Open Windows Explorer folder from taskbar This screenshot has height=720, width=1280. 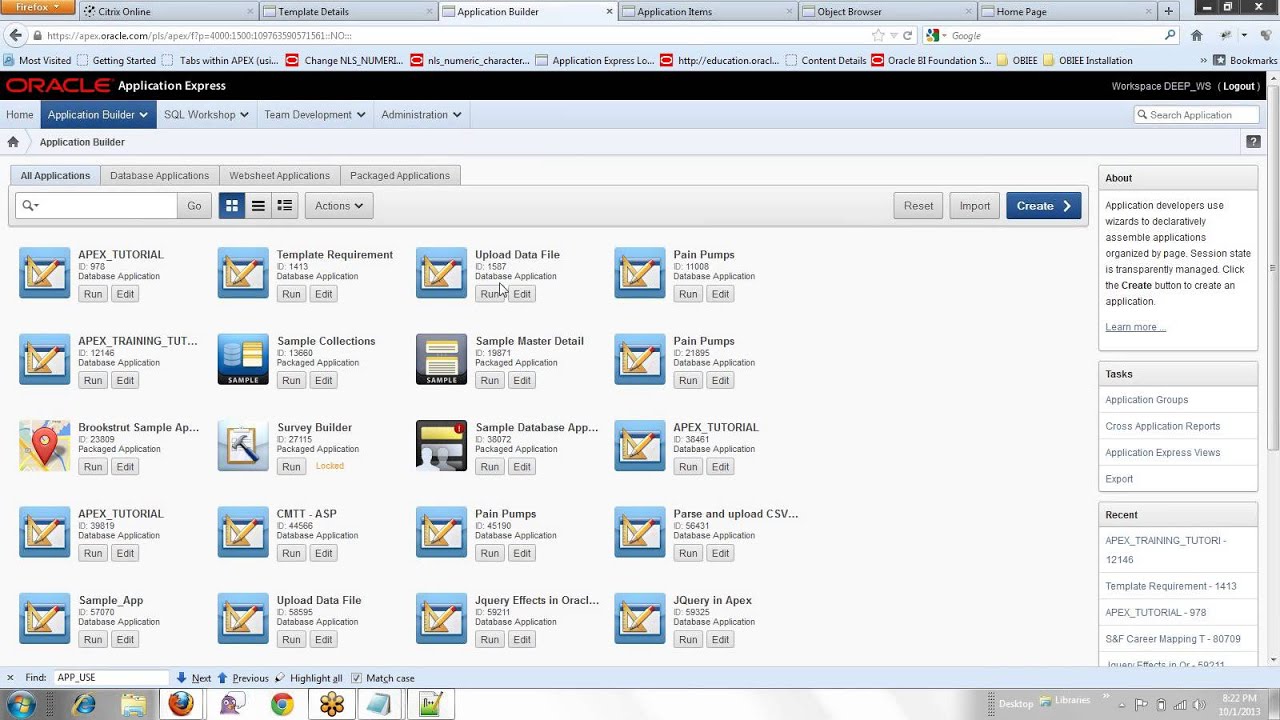pos(133,704)
